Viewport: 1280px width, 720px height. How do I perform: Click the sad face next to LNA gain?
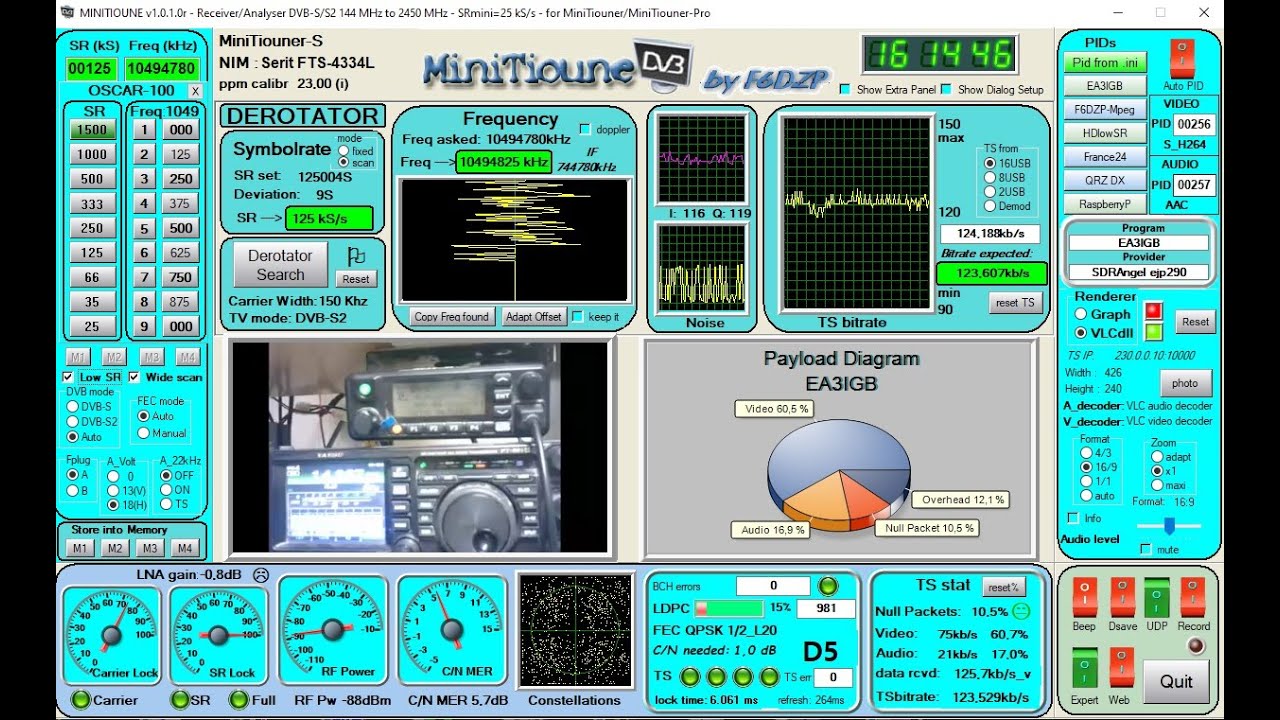[x=261, y=575]
